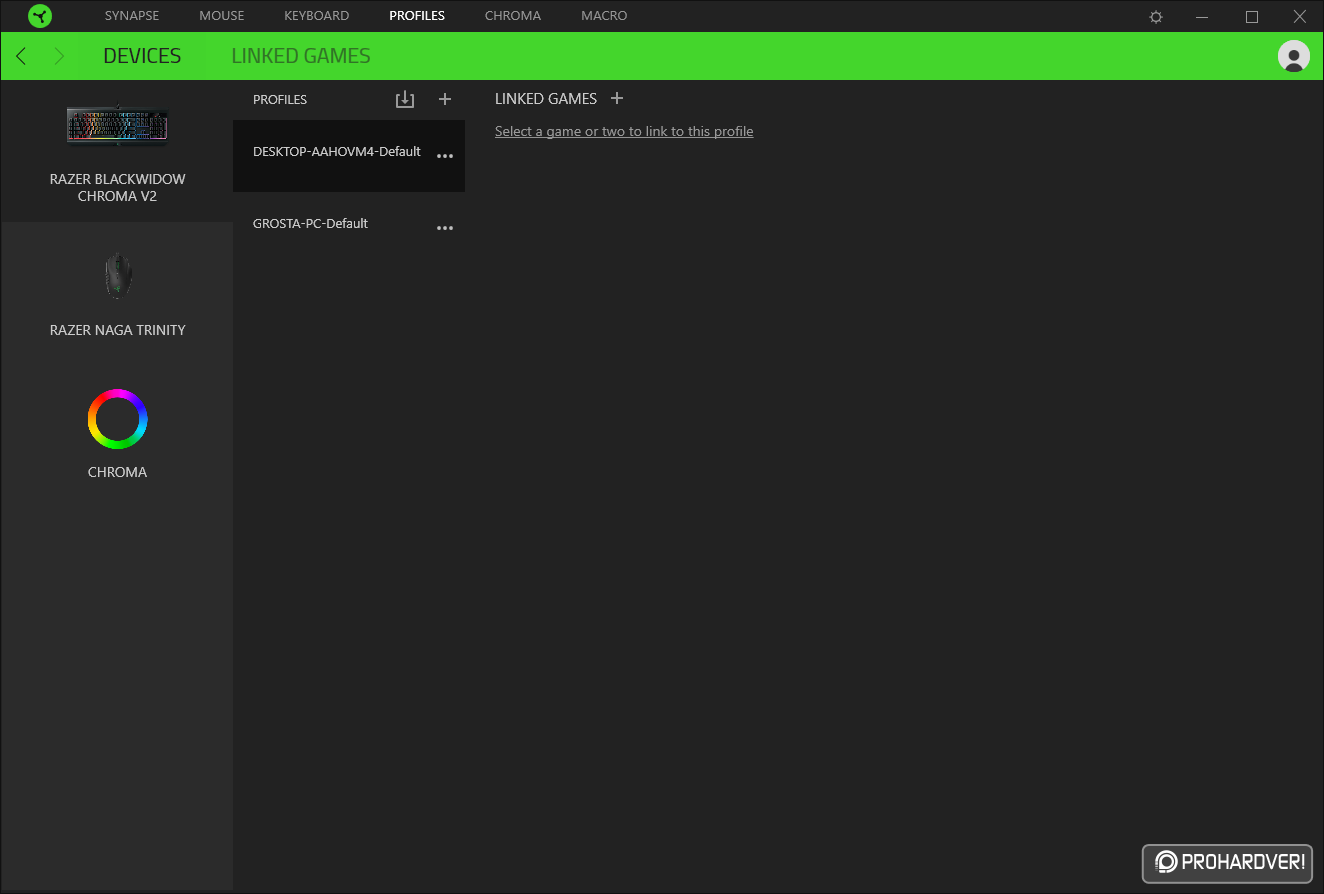Screen dimensions: 1324x894
Task: Select the Razer BlackWidow Chroma V2 keyboard
Action: [117, 152]
